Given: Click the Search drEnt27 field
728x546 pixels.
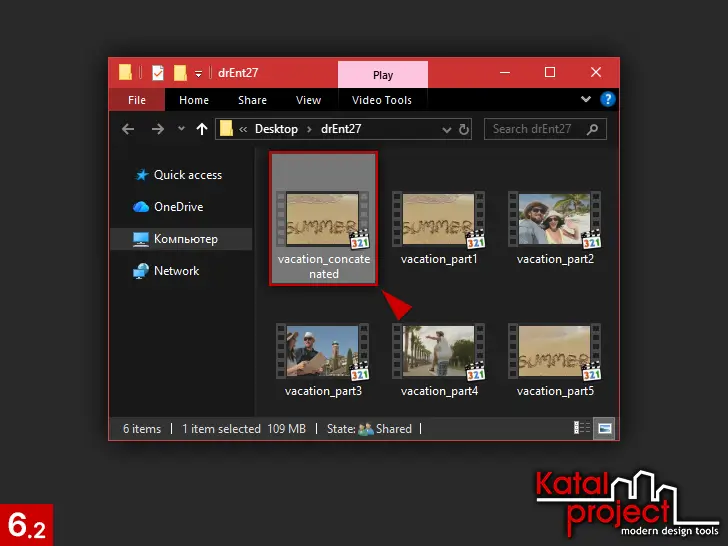Looking at the screenshot, I should 537,129.
